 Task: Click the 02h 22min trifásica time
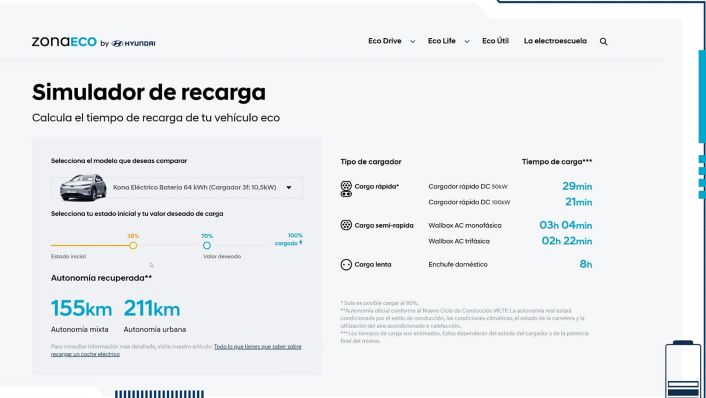tap(566, 241)
